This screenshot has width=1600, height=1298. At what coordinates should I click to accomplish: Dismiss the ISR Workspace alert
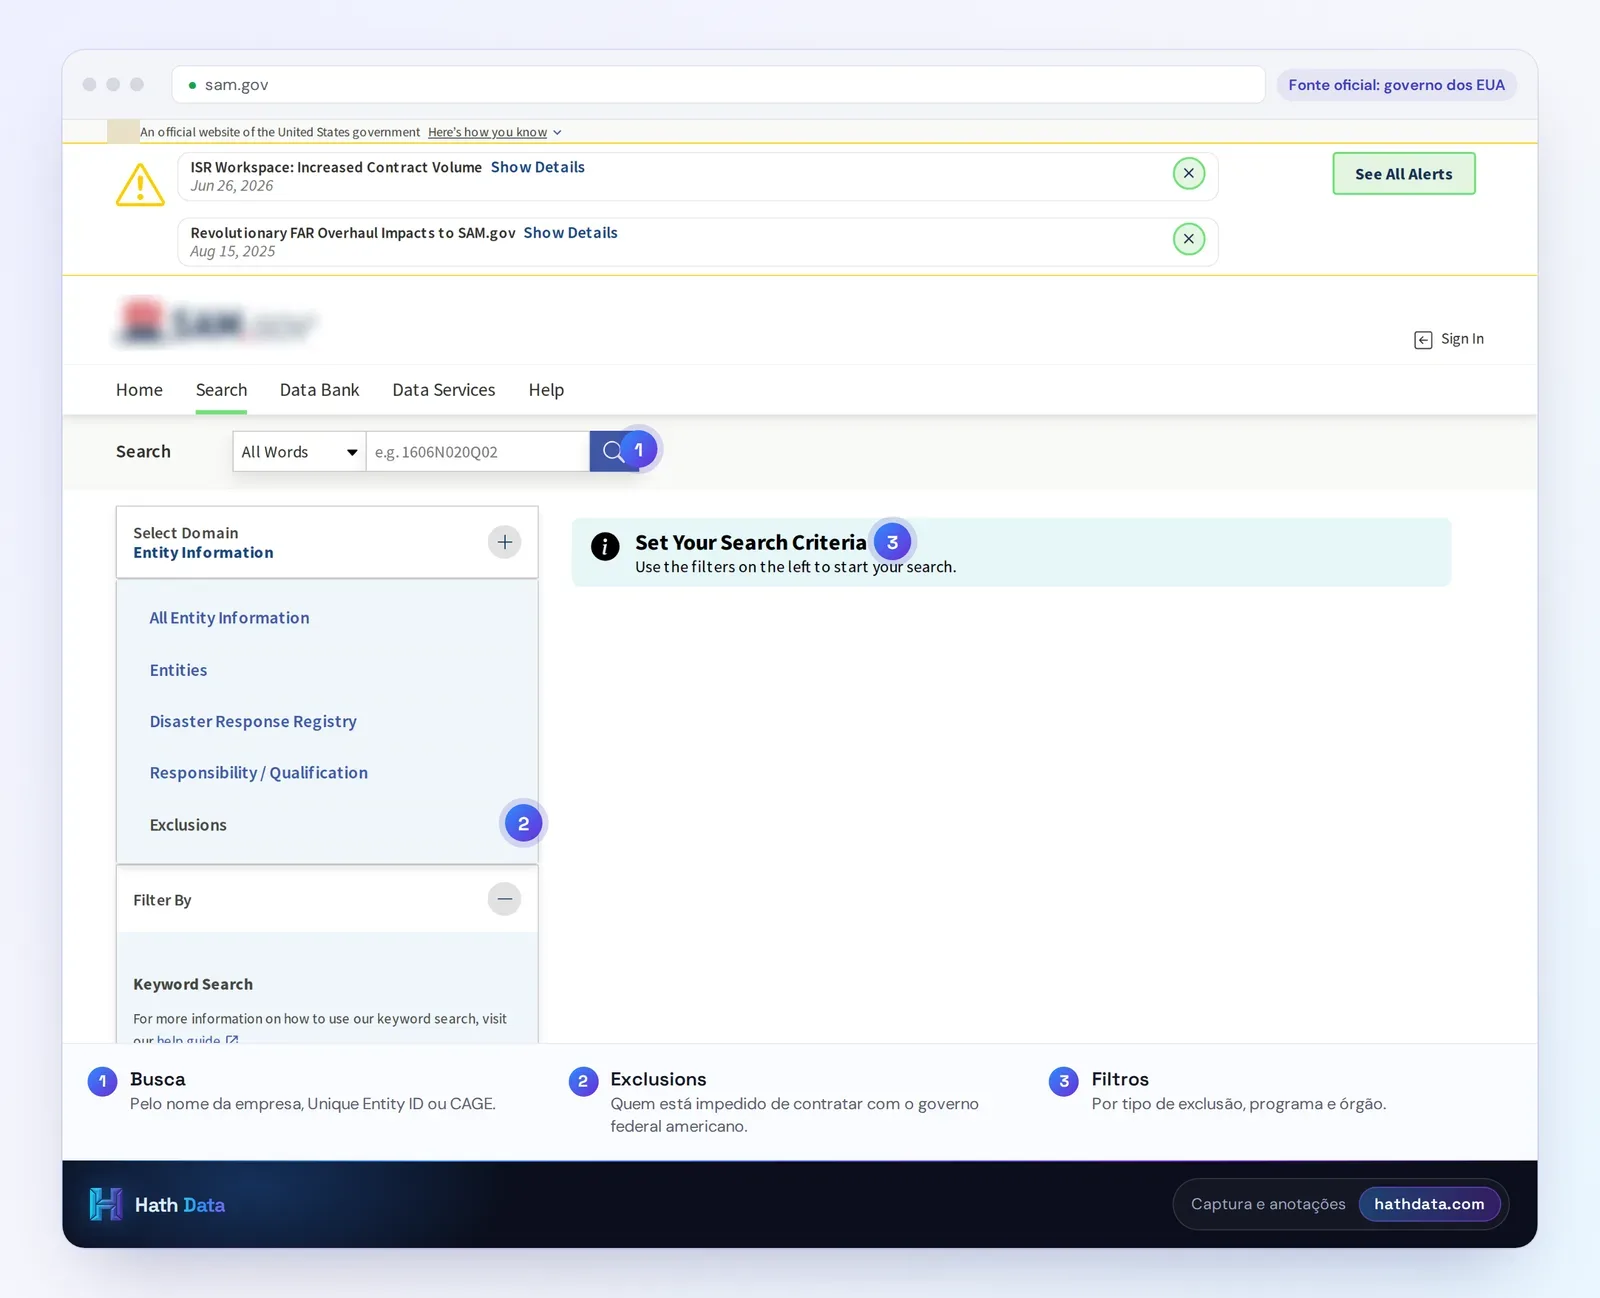(1188, 173)
